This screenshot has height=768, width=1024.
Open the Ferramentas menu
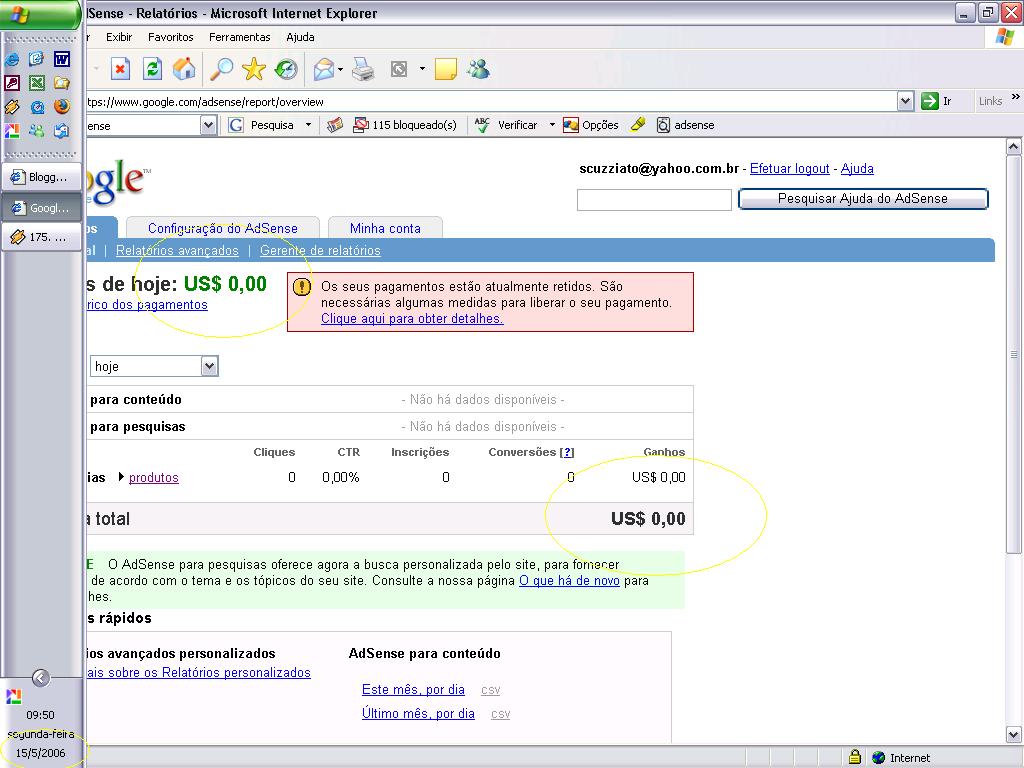tap(240, 37)
